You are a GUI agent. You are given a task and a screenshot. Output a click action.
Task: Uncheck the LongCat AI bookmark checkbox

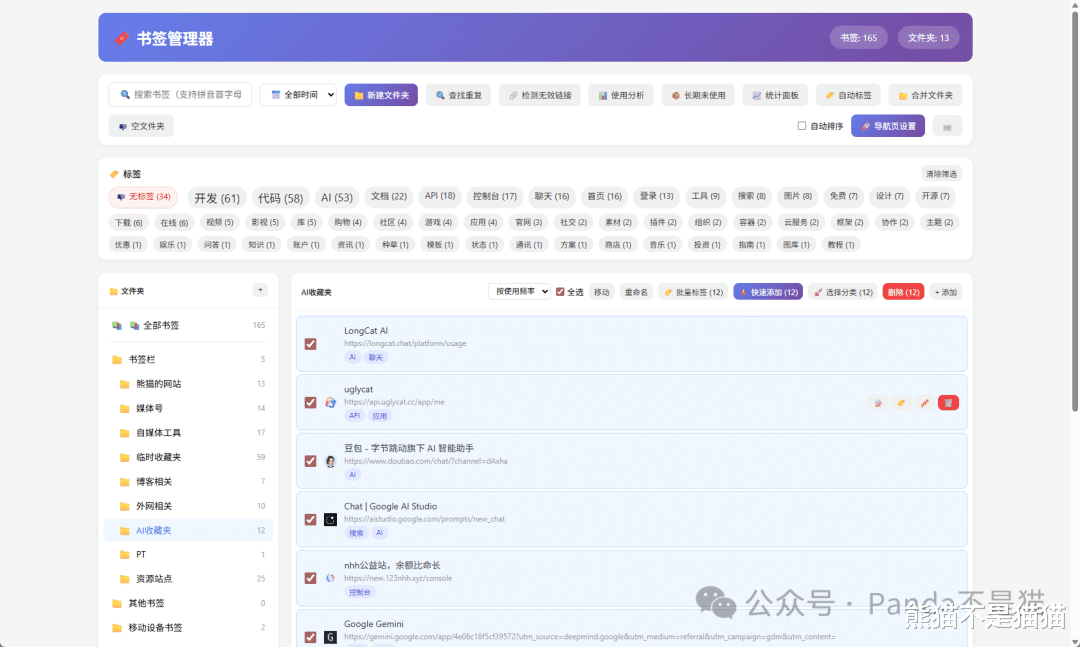(x=311, y=344)
